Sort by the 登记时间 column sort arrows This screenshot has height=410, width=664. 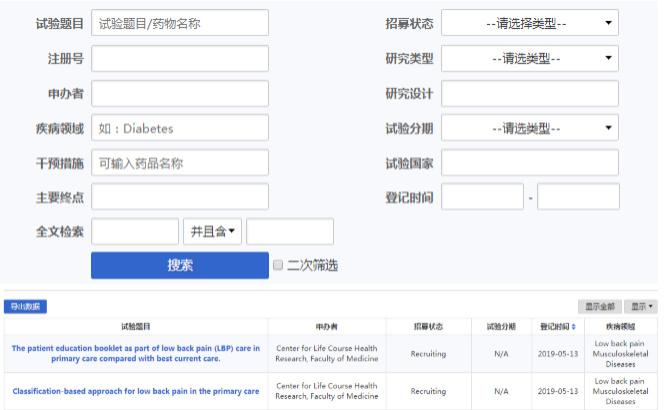click(573, 327)
